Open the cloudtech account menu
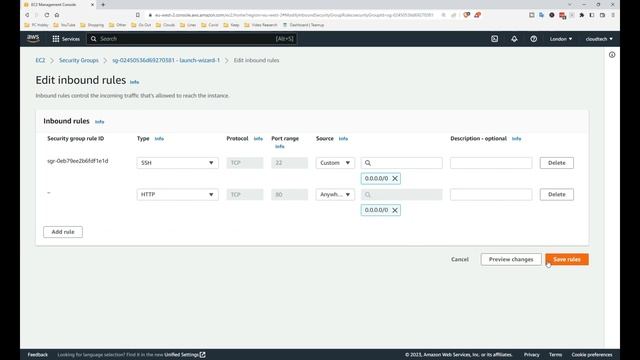 coord(599,39)
